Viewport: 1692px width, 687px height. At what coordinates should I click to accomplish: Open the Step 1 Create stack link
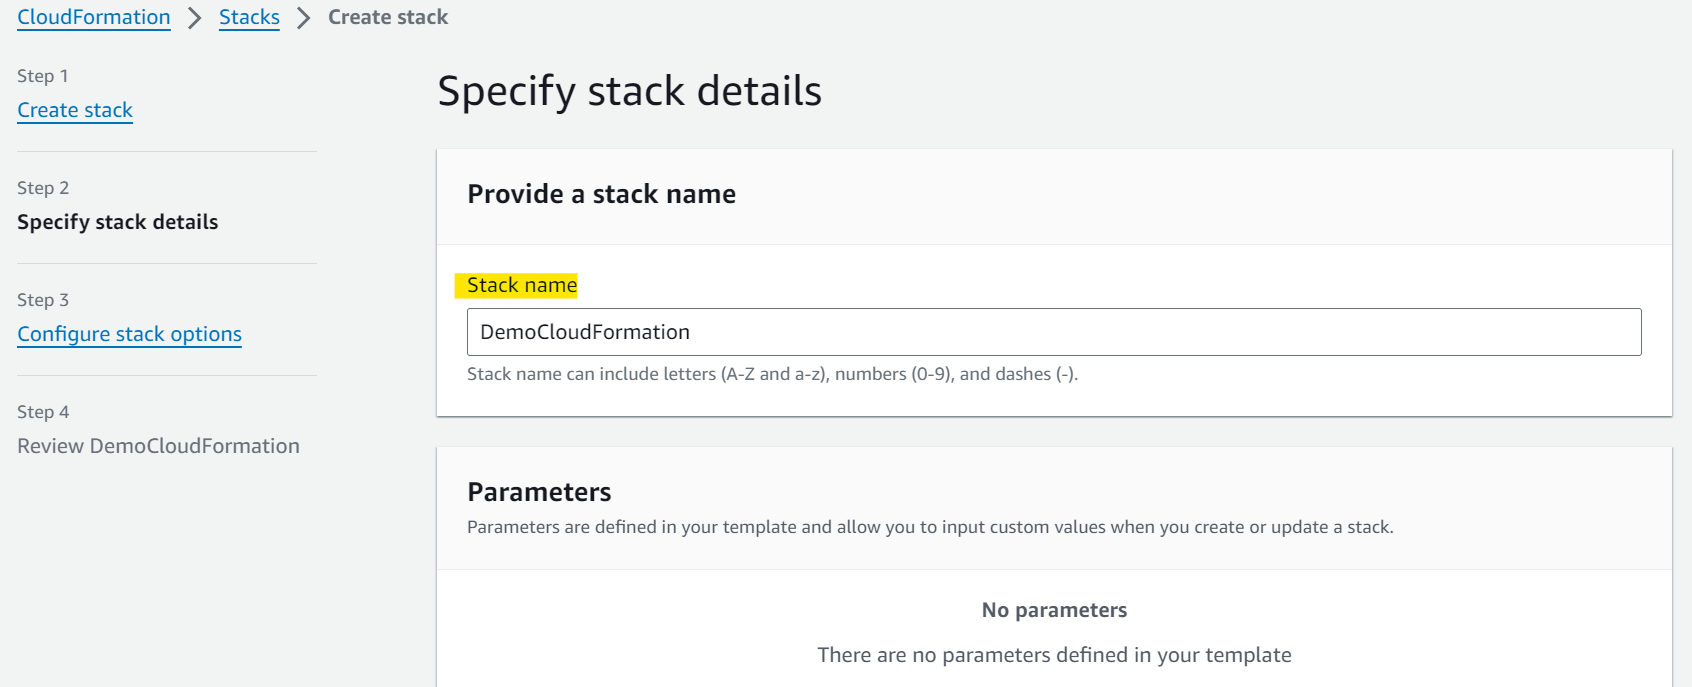[x=75, y=110]
